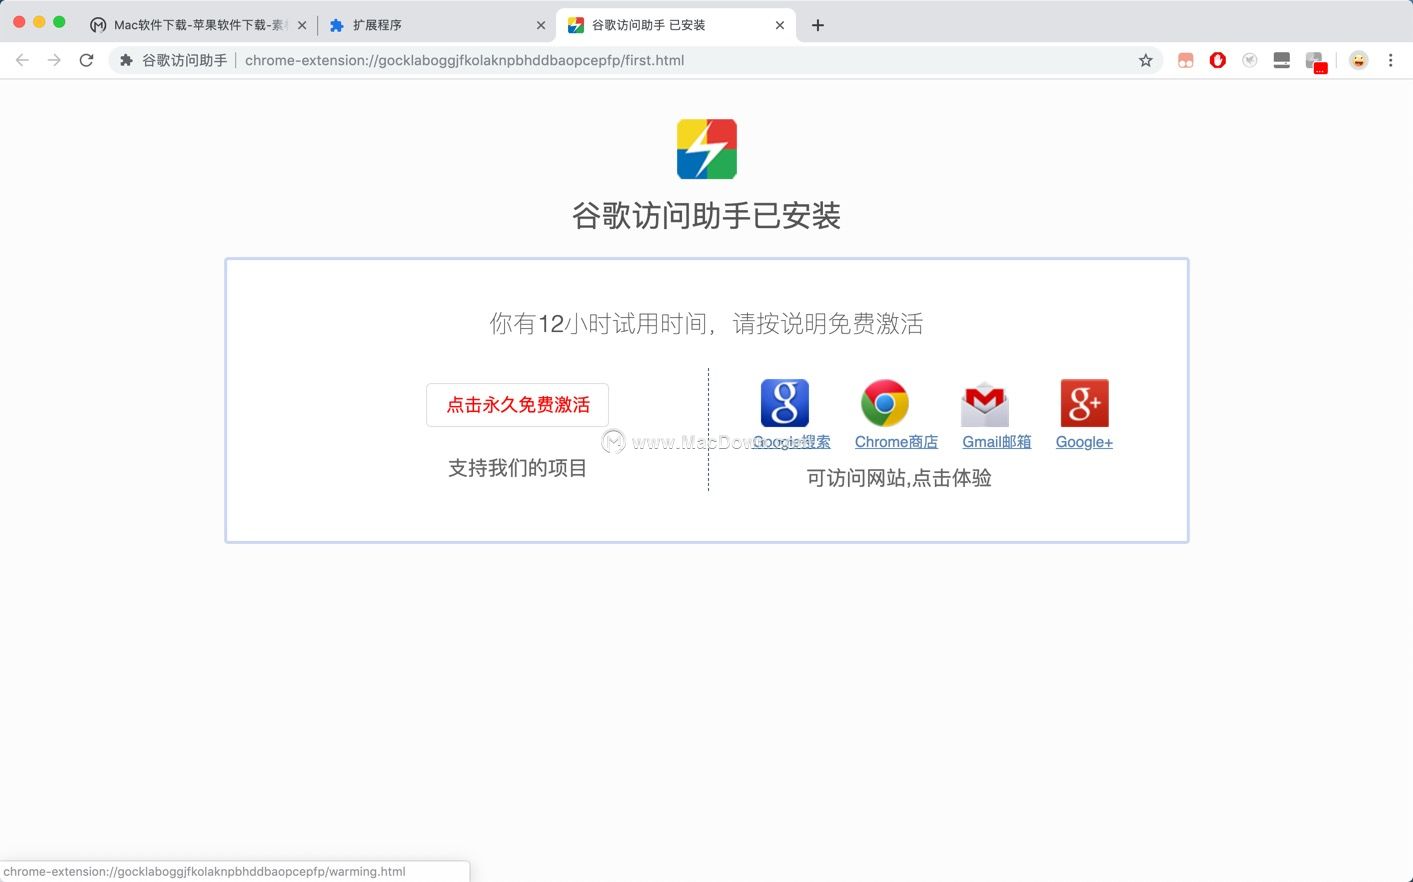
Task: Open the Chrome商店 link
Action: tap(896, 442)
